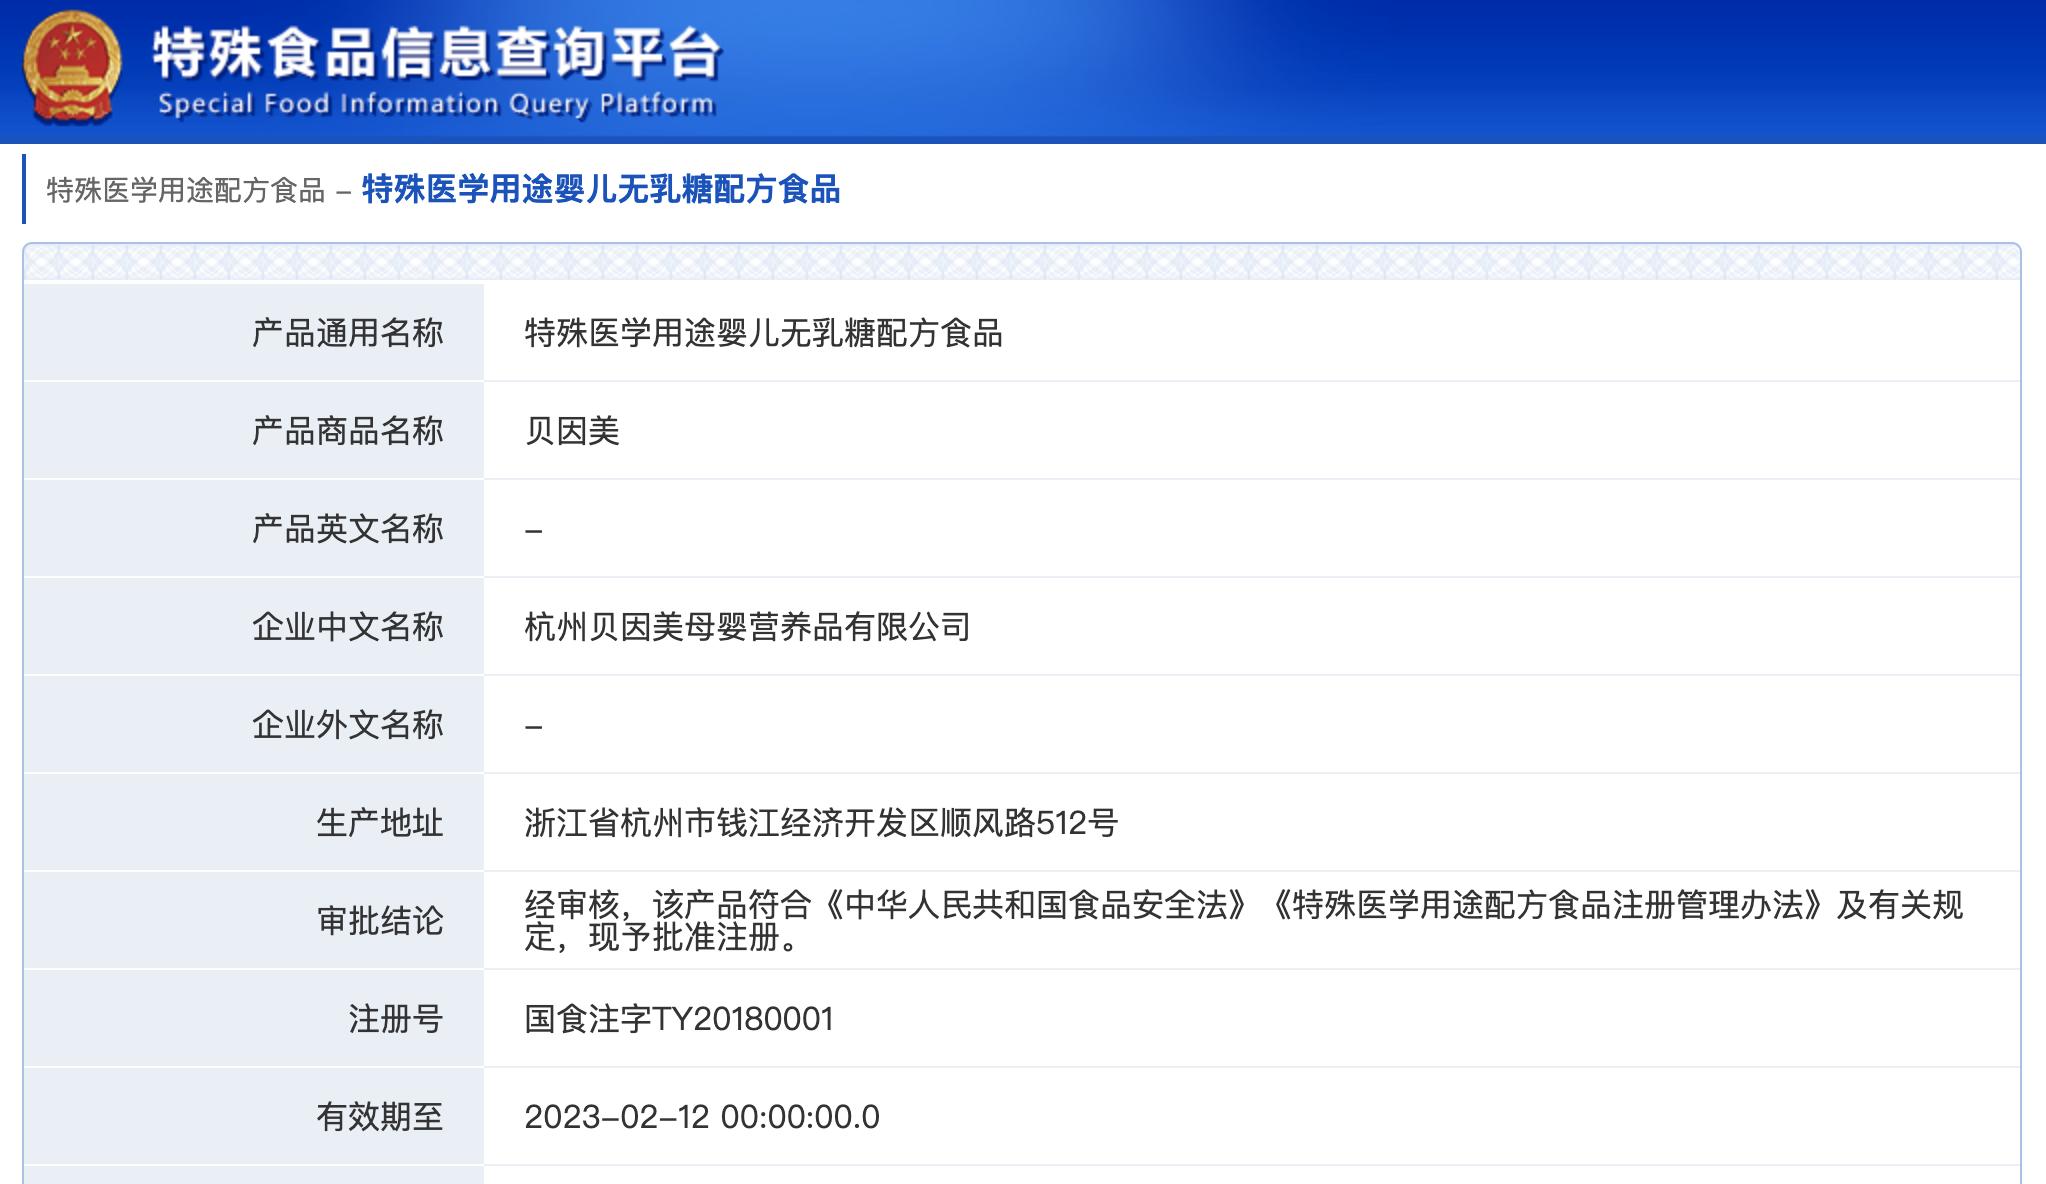The image size is (2046, 1184).
Task: Select the registration number 国食注字TY20180001
Action: (678, 1019)
